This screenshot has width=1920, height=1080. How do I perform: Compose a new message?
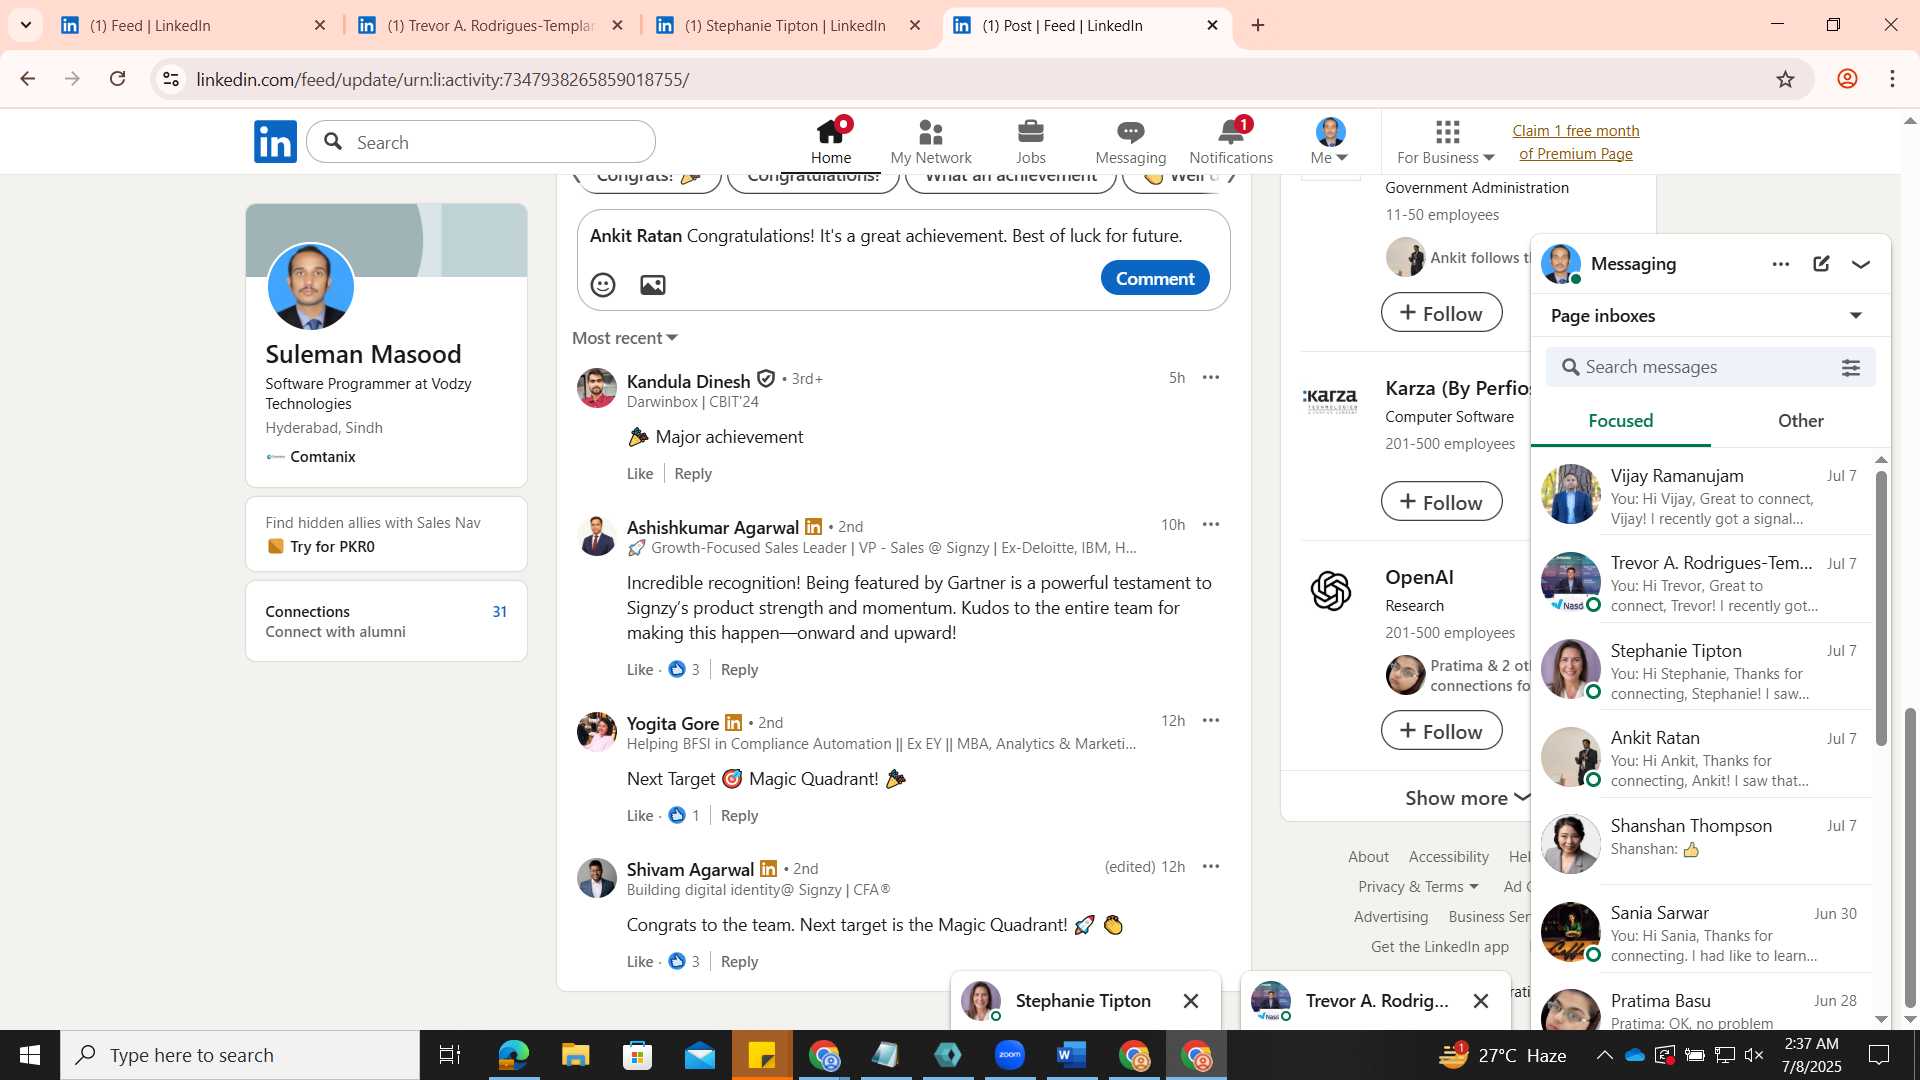click(1821, 264)
